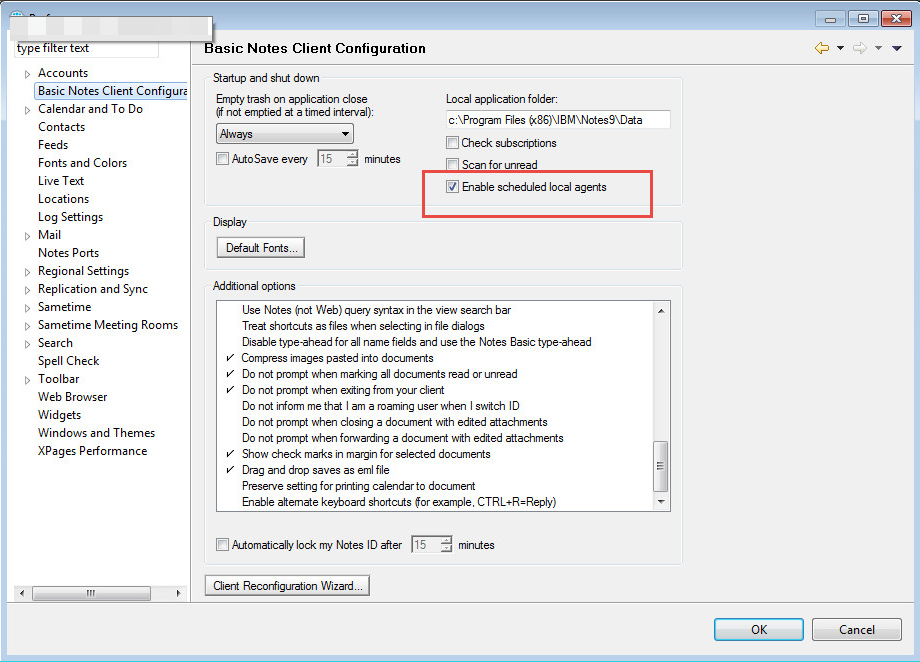Click the yellow back navigation arrow
Screen dimensions: 920x662
[822, 48]
